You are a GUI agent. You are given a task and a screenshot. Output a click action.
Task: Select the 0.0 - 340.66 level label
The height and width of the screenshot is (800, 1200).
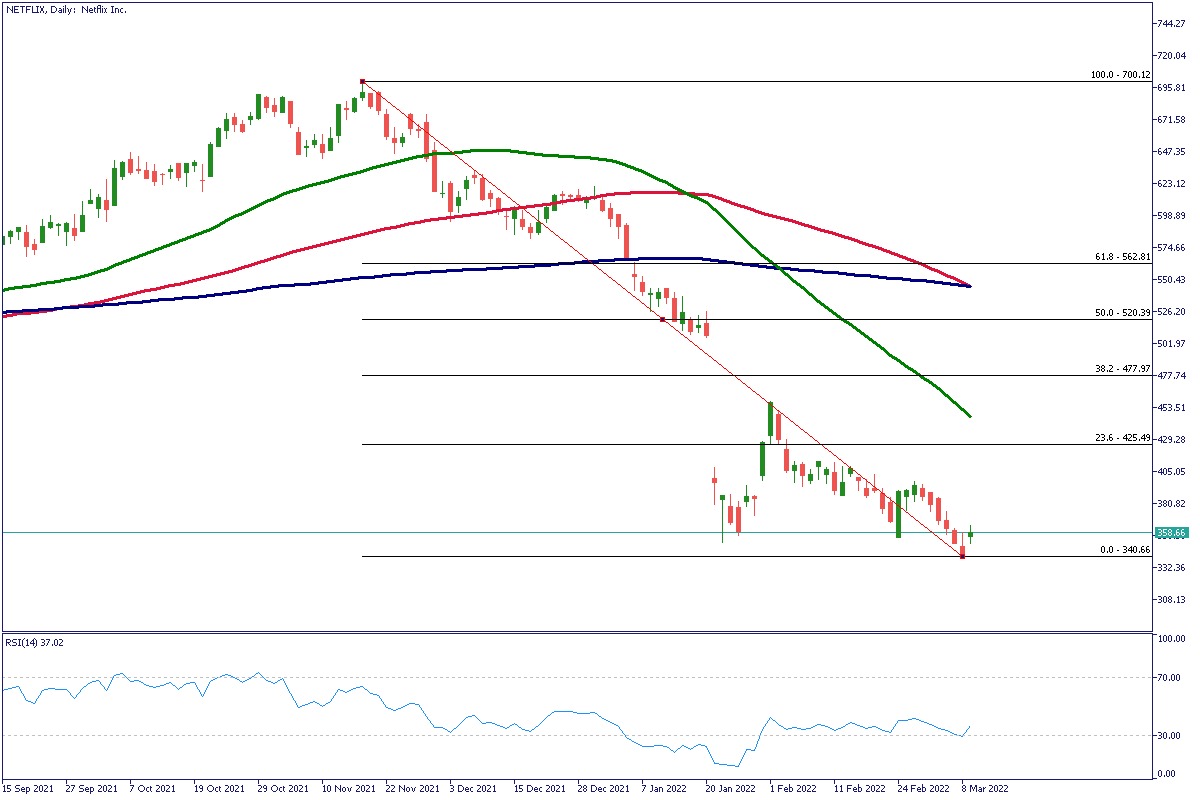coord(1126,550)
